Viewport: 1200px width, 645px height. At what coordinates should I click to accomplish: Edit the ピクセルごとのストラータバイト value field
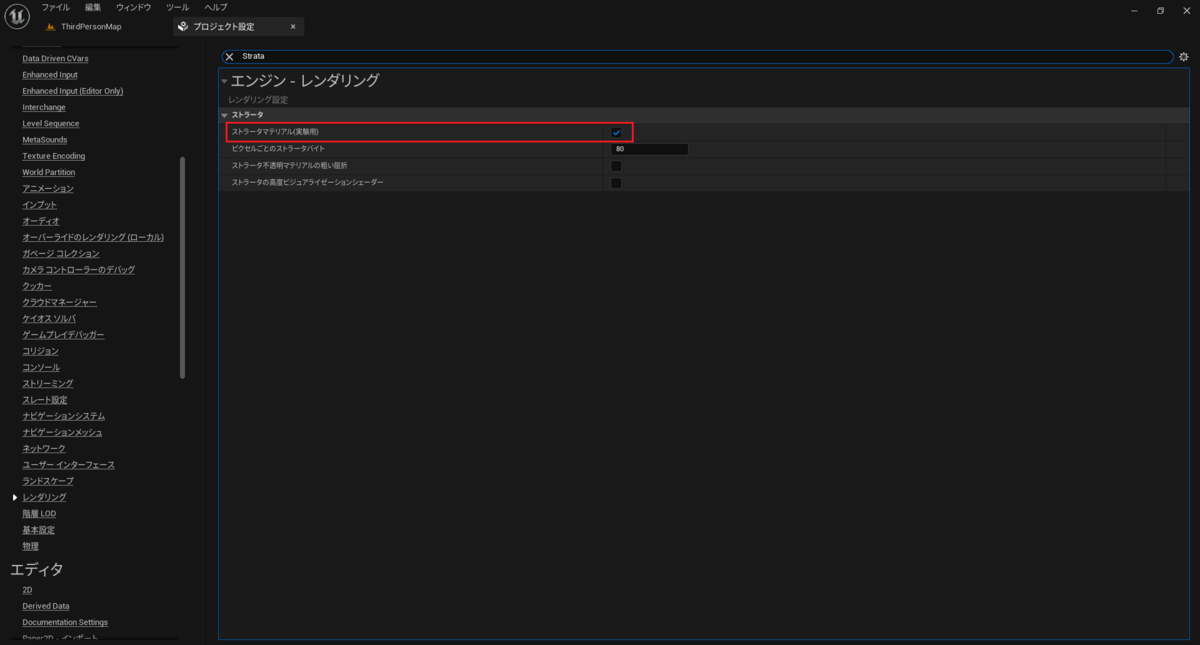[x=650, y=148]
